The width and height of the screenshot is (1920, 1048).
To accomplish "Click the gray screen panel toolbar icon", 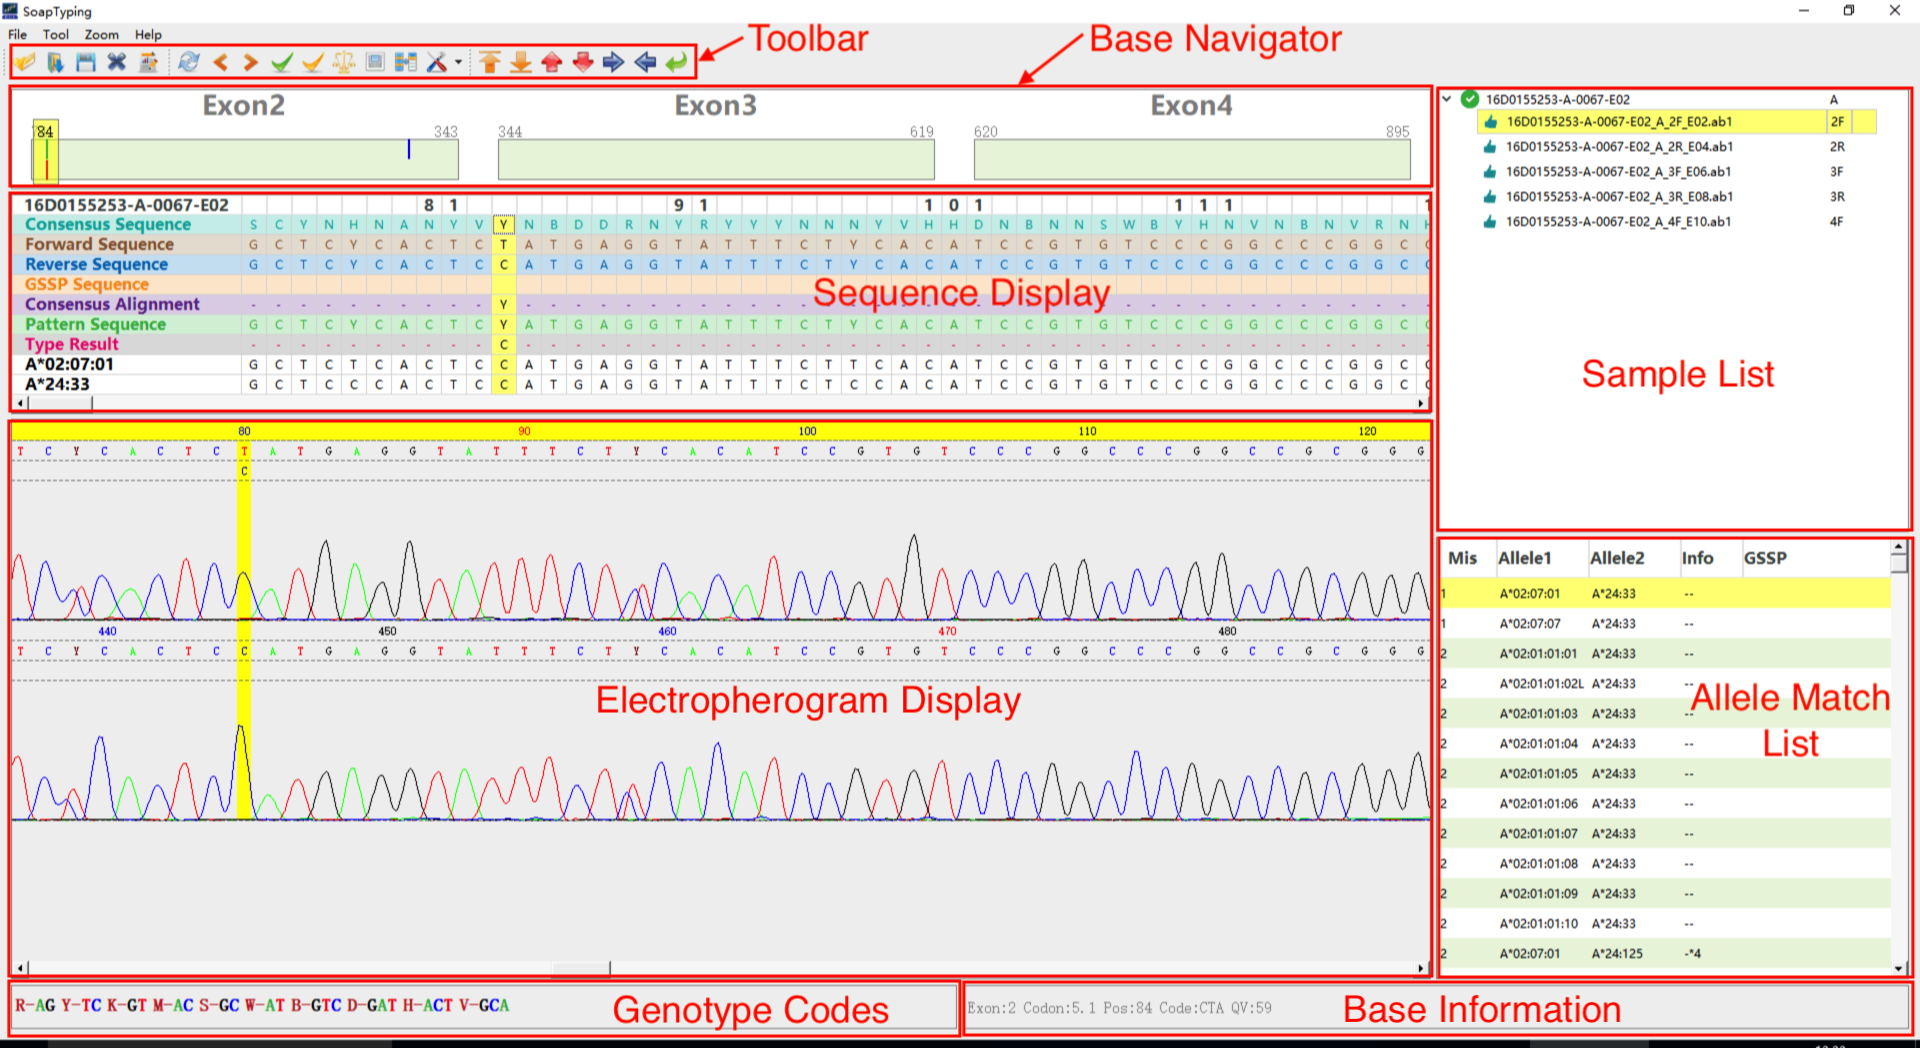I will pos(375,62).
